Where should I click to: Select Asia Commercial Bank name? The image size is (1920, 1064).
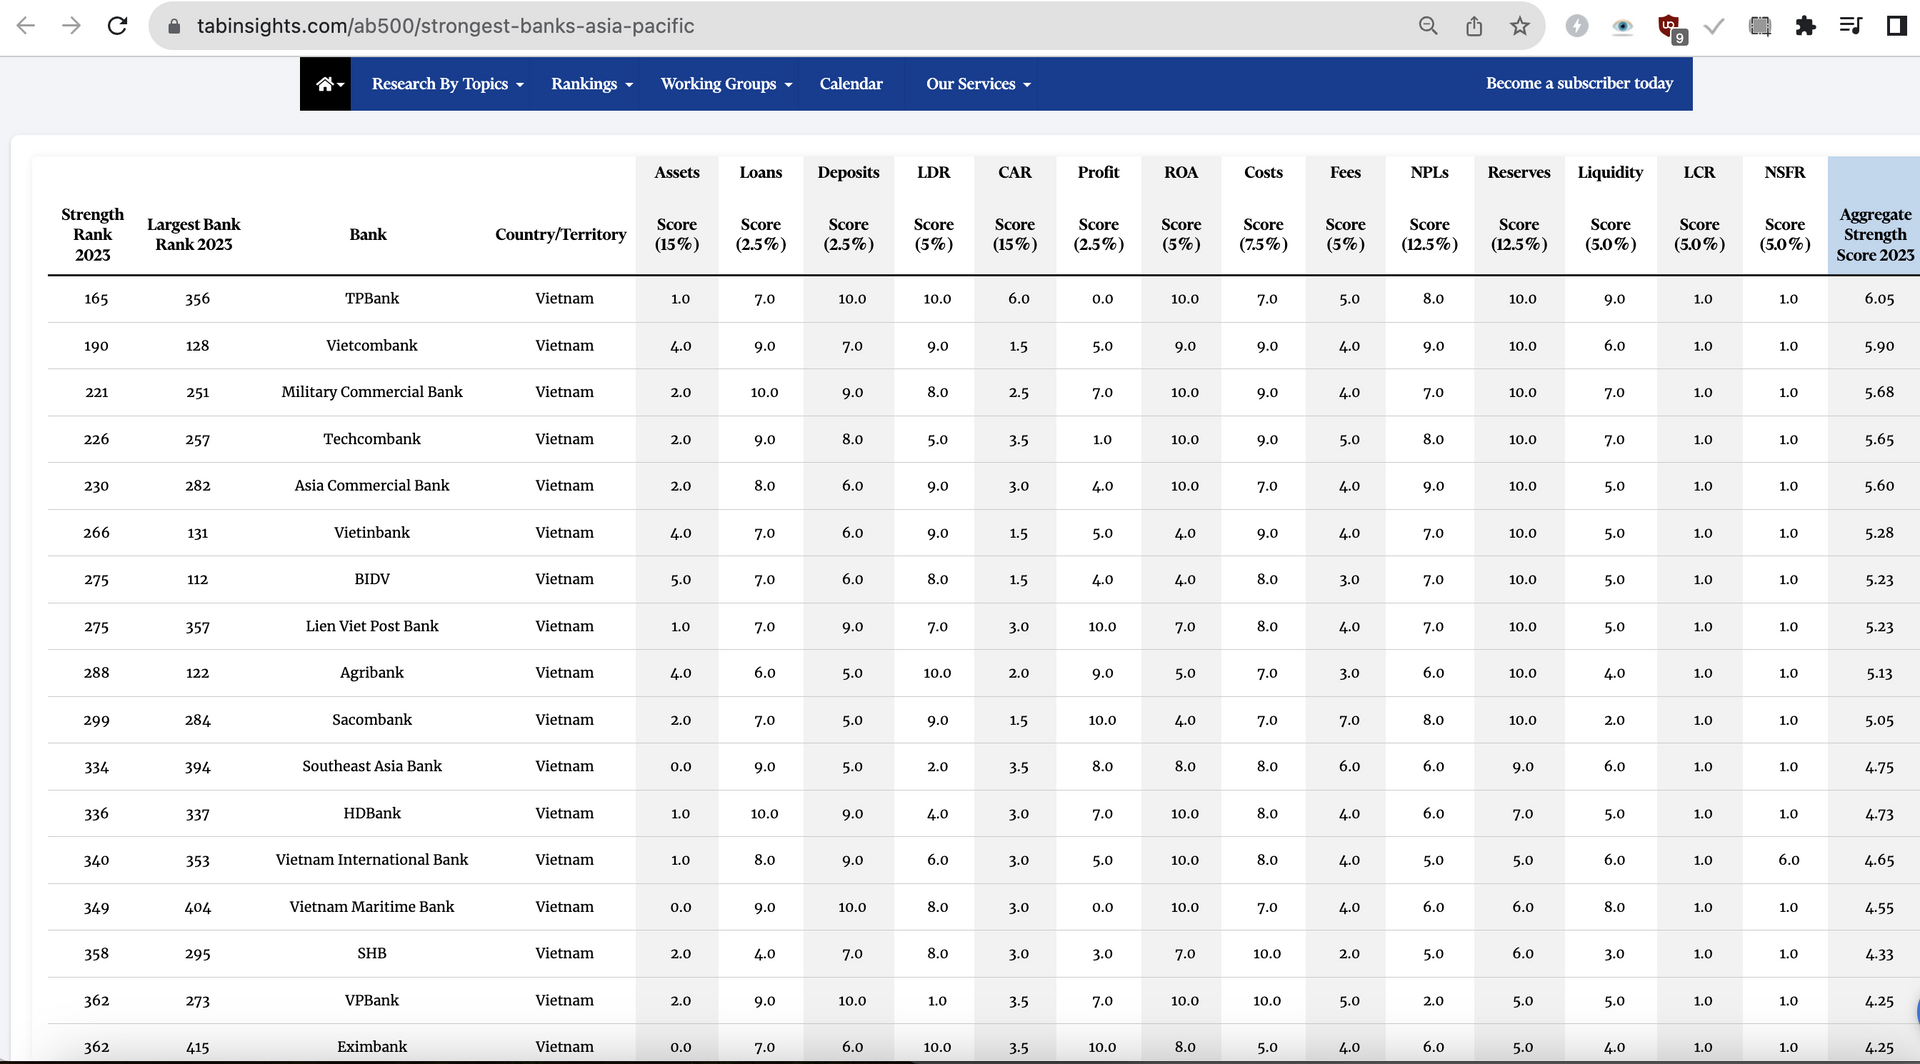[x=372, y=485]
